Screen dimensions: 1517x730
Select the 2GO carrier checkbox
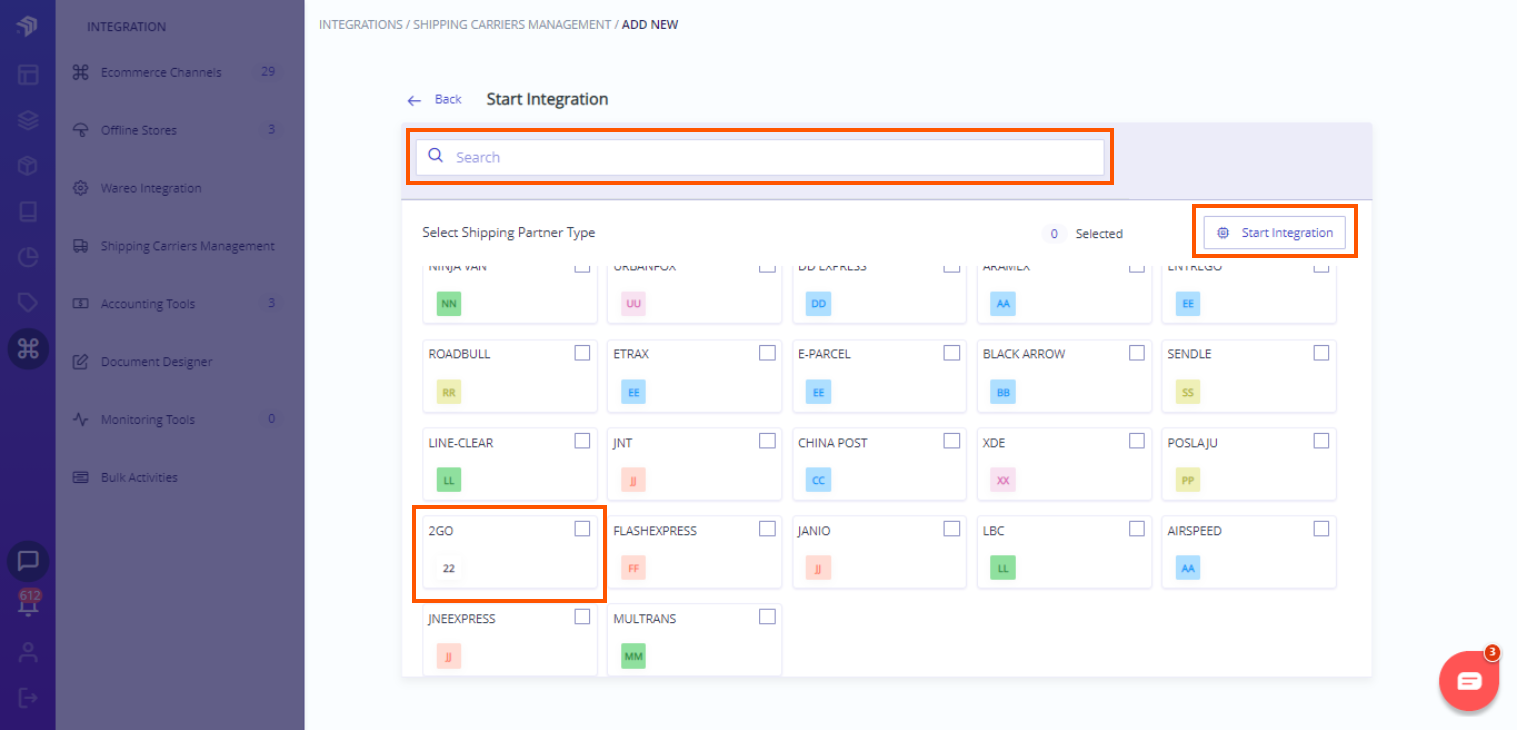[x=582, y=529]
